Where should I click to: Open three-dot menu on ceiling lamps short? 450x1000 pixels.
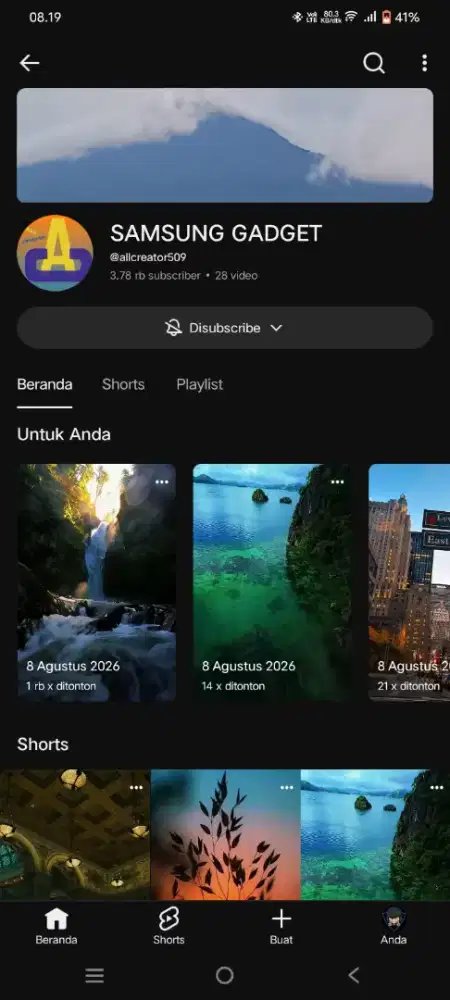(x=136, y=788)
